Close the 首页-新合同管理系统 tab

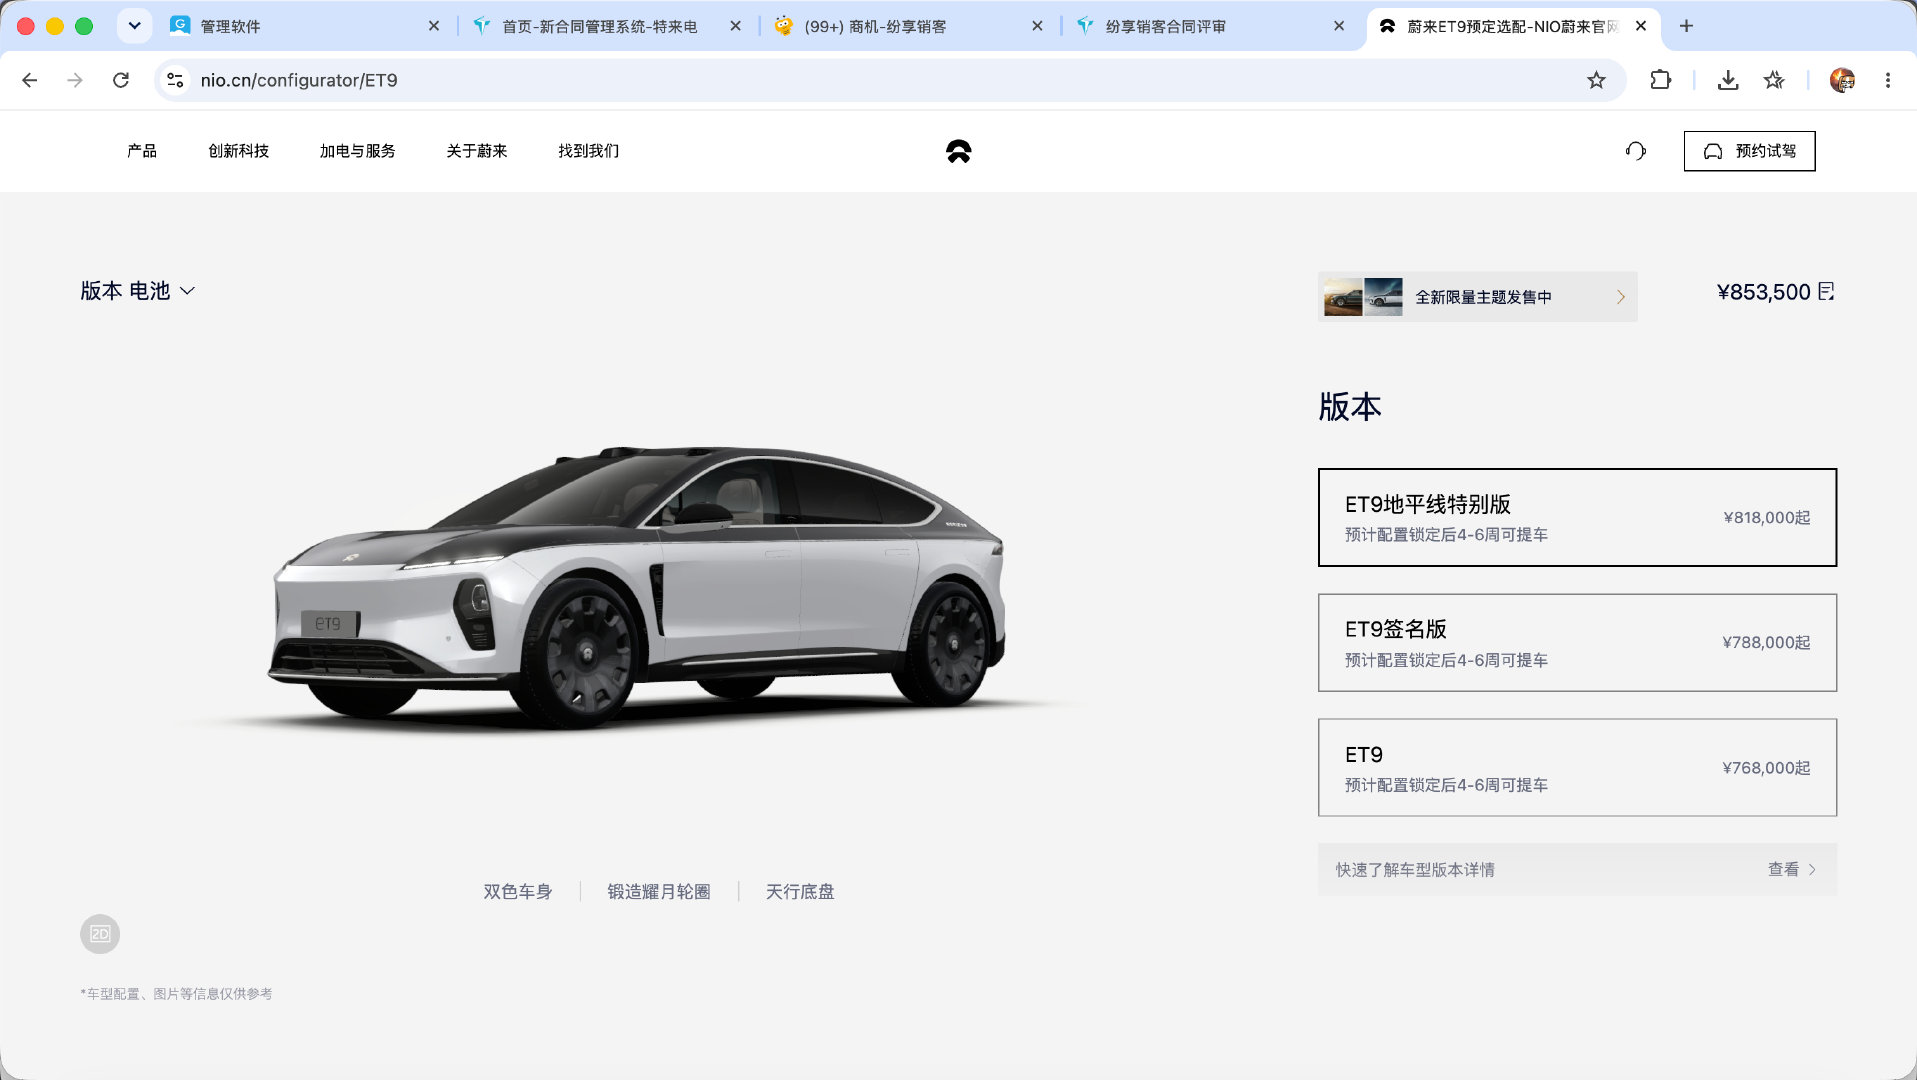tap(736, 26)
